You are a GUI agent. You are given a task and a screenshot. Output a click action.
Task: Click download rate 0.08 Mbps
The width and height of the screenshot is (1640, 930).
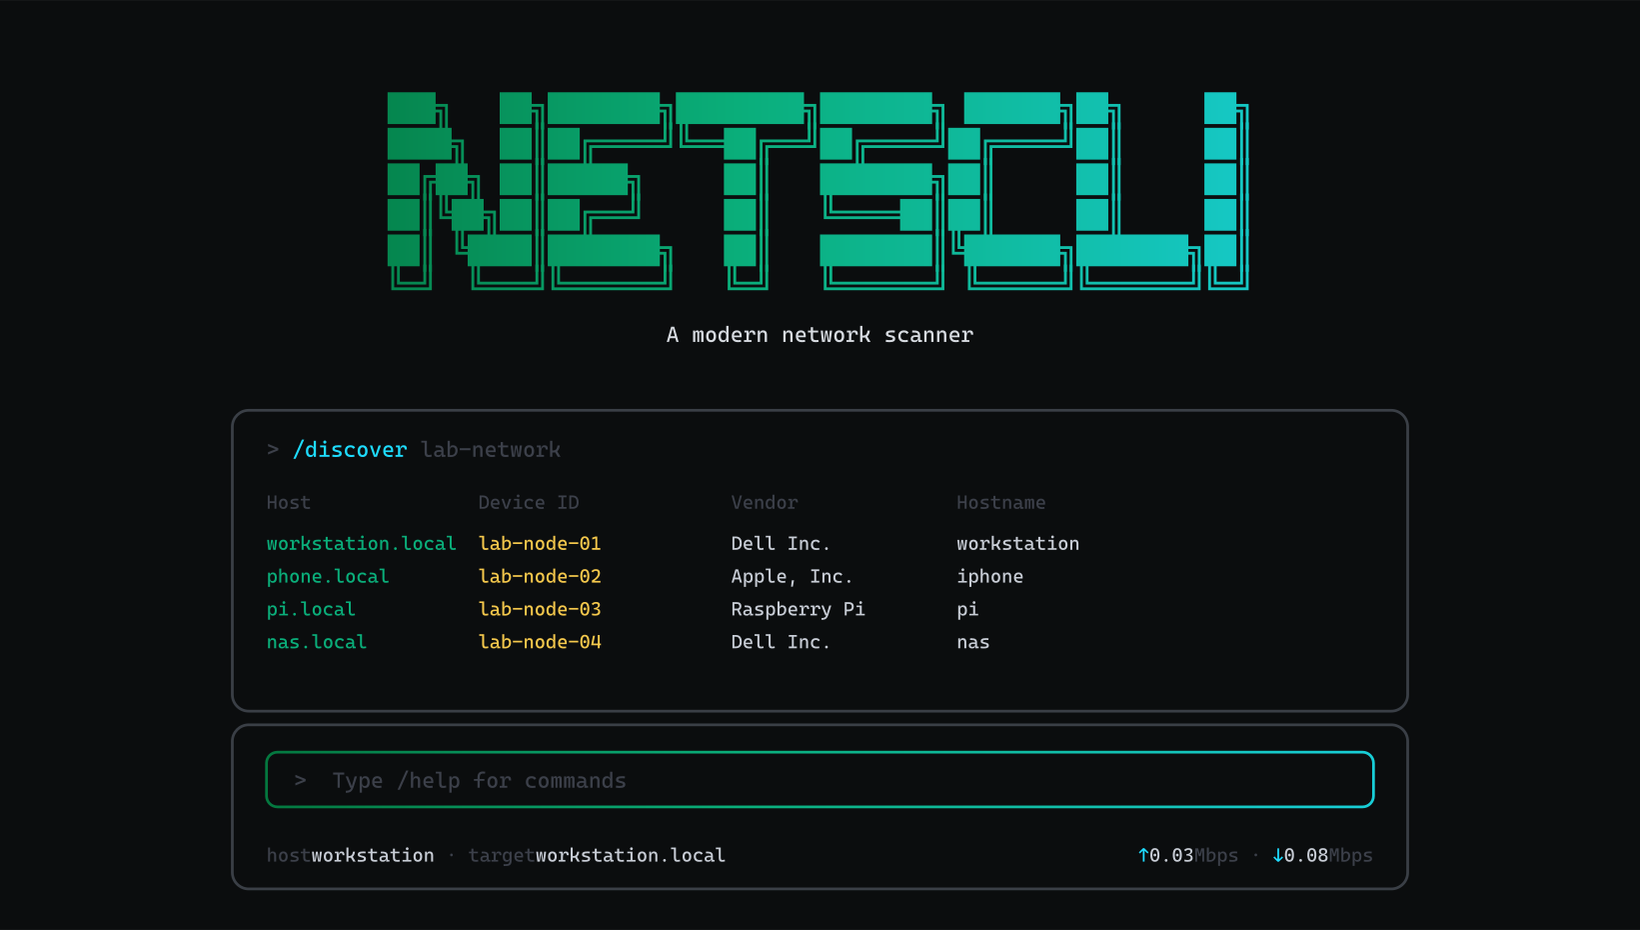1328,856
